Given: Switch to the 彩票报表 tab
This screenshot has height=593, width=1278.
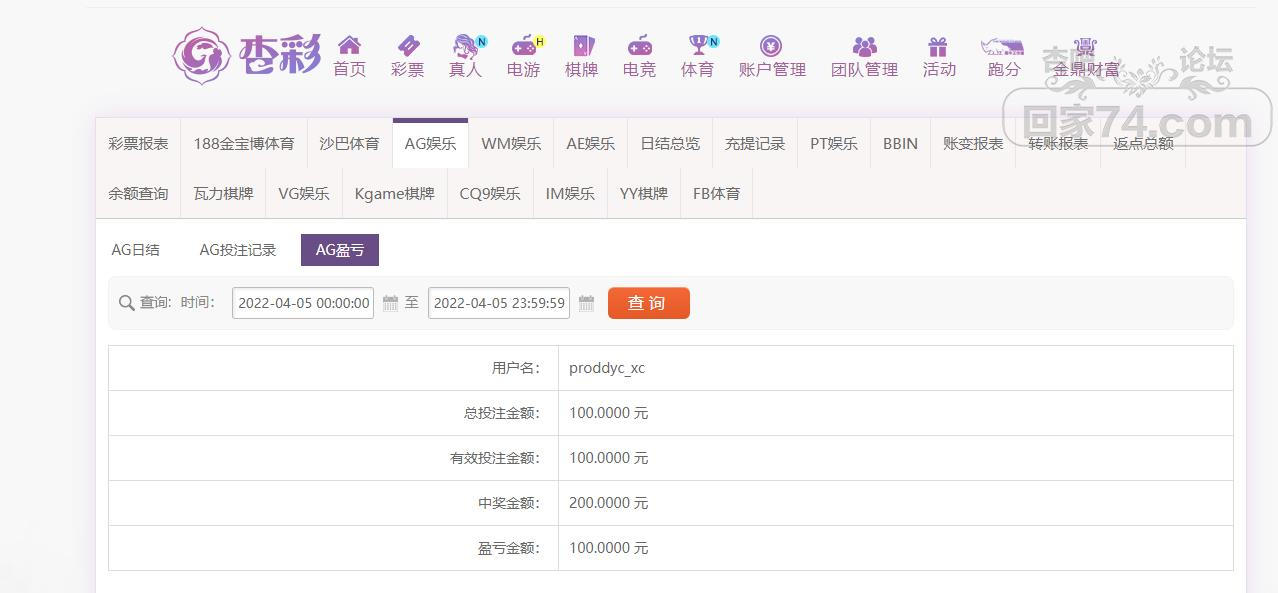Looking at the screenshot, I should (139, 143).
